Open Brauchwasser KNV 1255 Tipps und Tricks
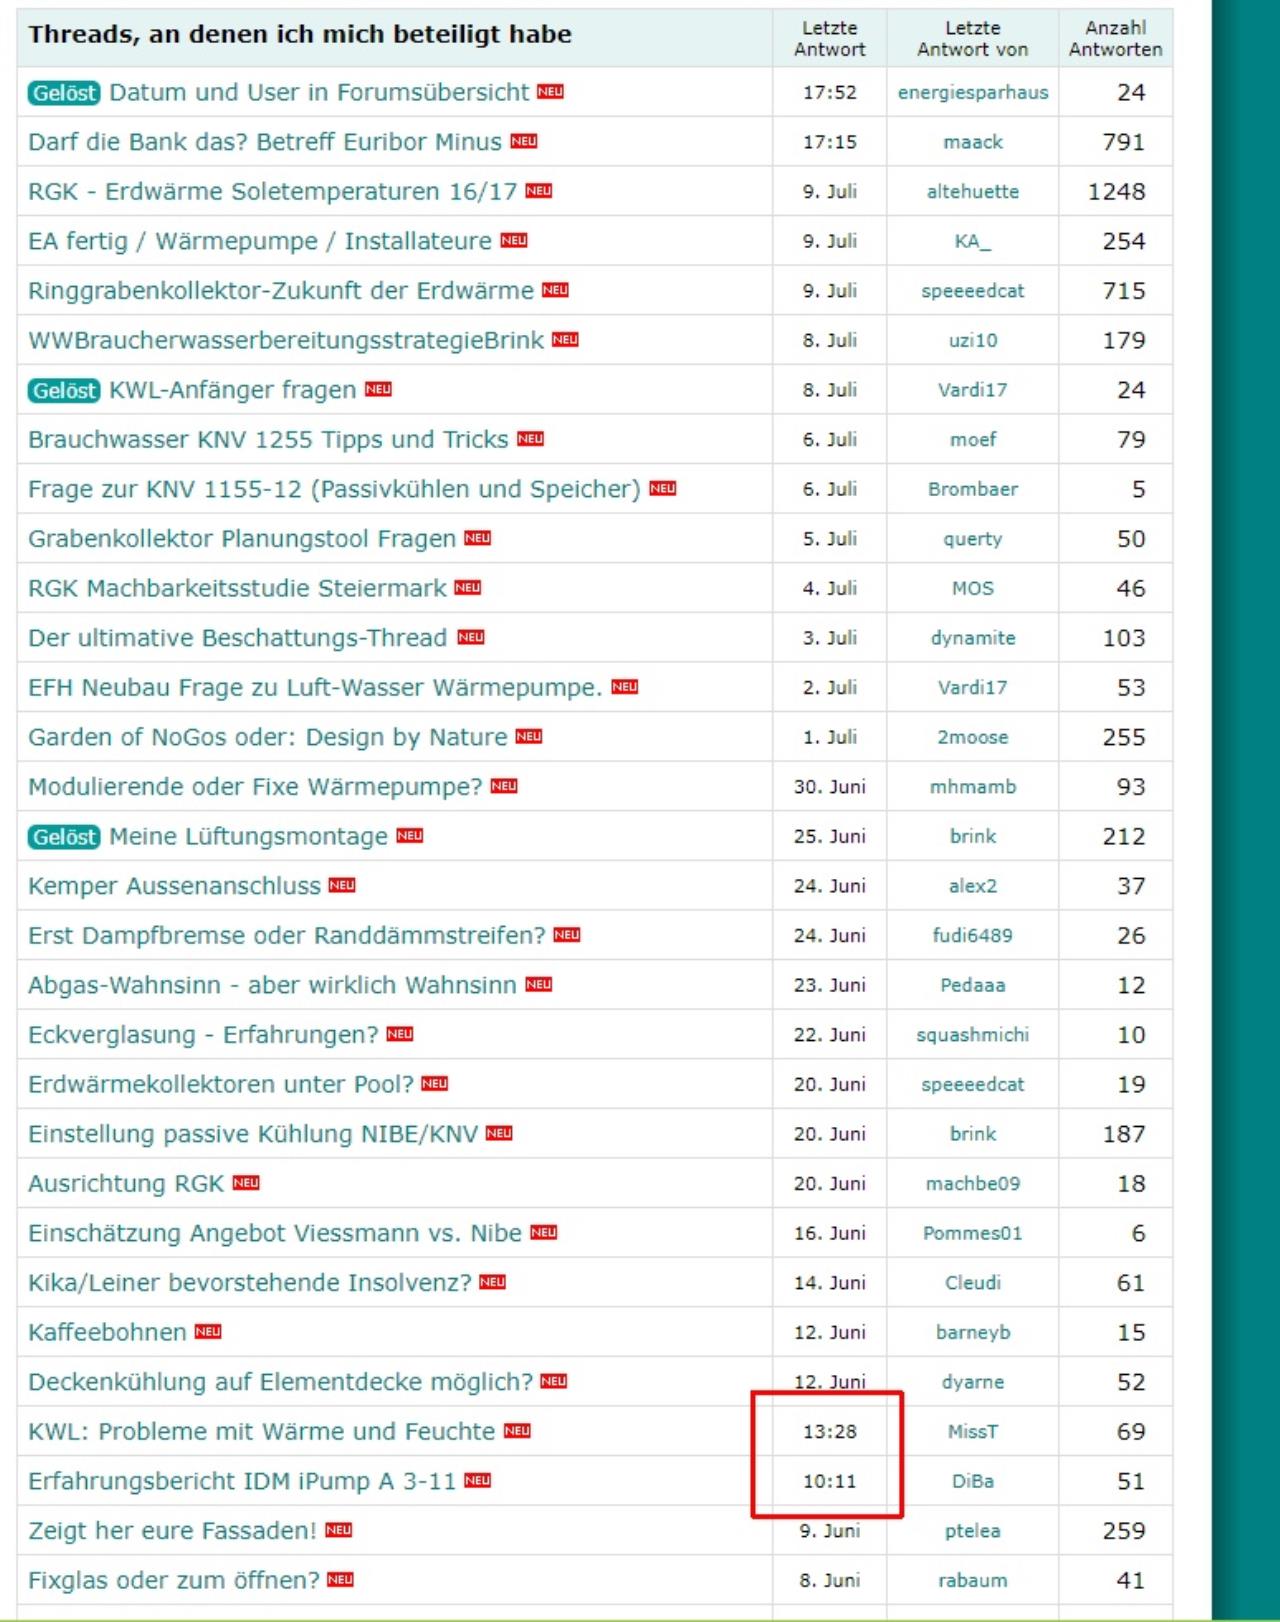The height and width of the screenshot is (1622, 1280). pyautogui.click(x=268, y=439)
